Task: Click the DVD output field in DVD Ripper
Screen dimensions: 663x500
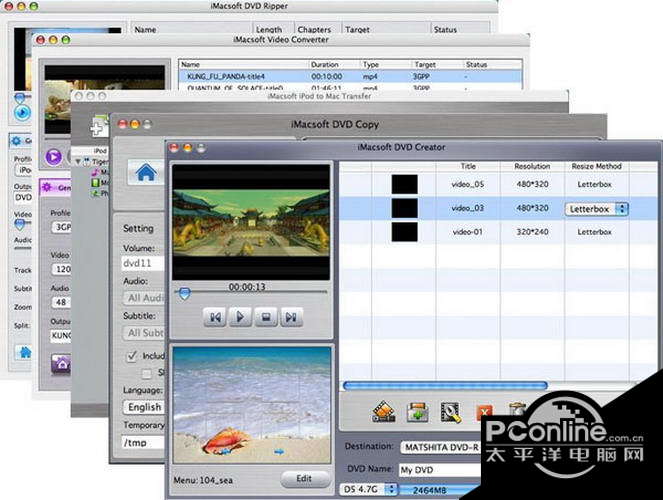Action: tap(23, 197)
